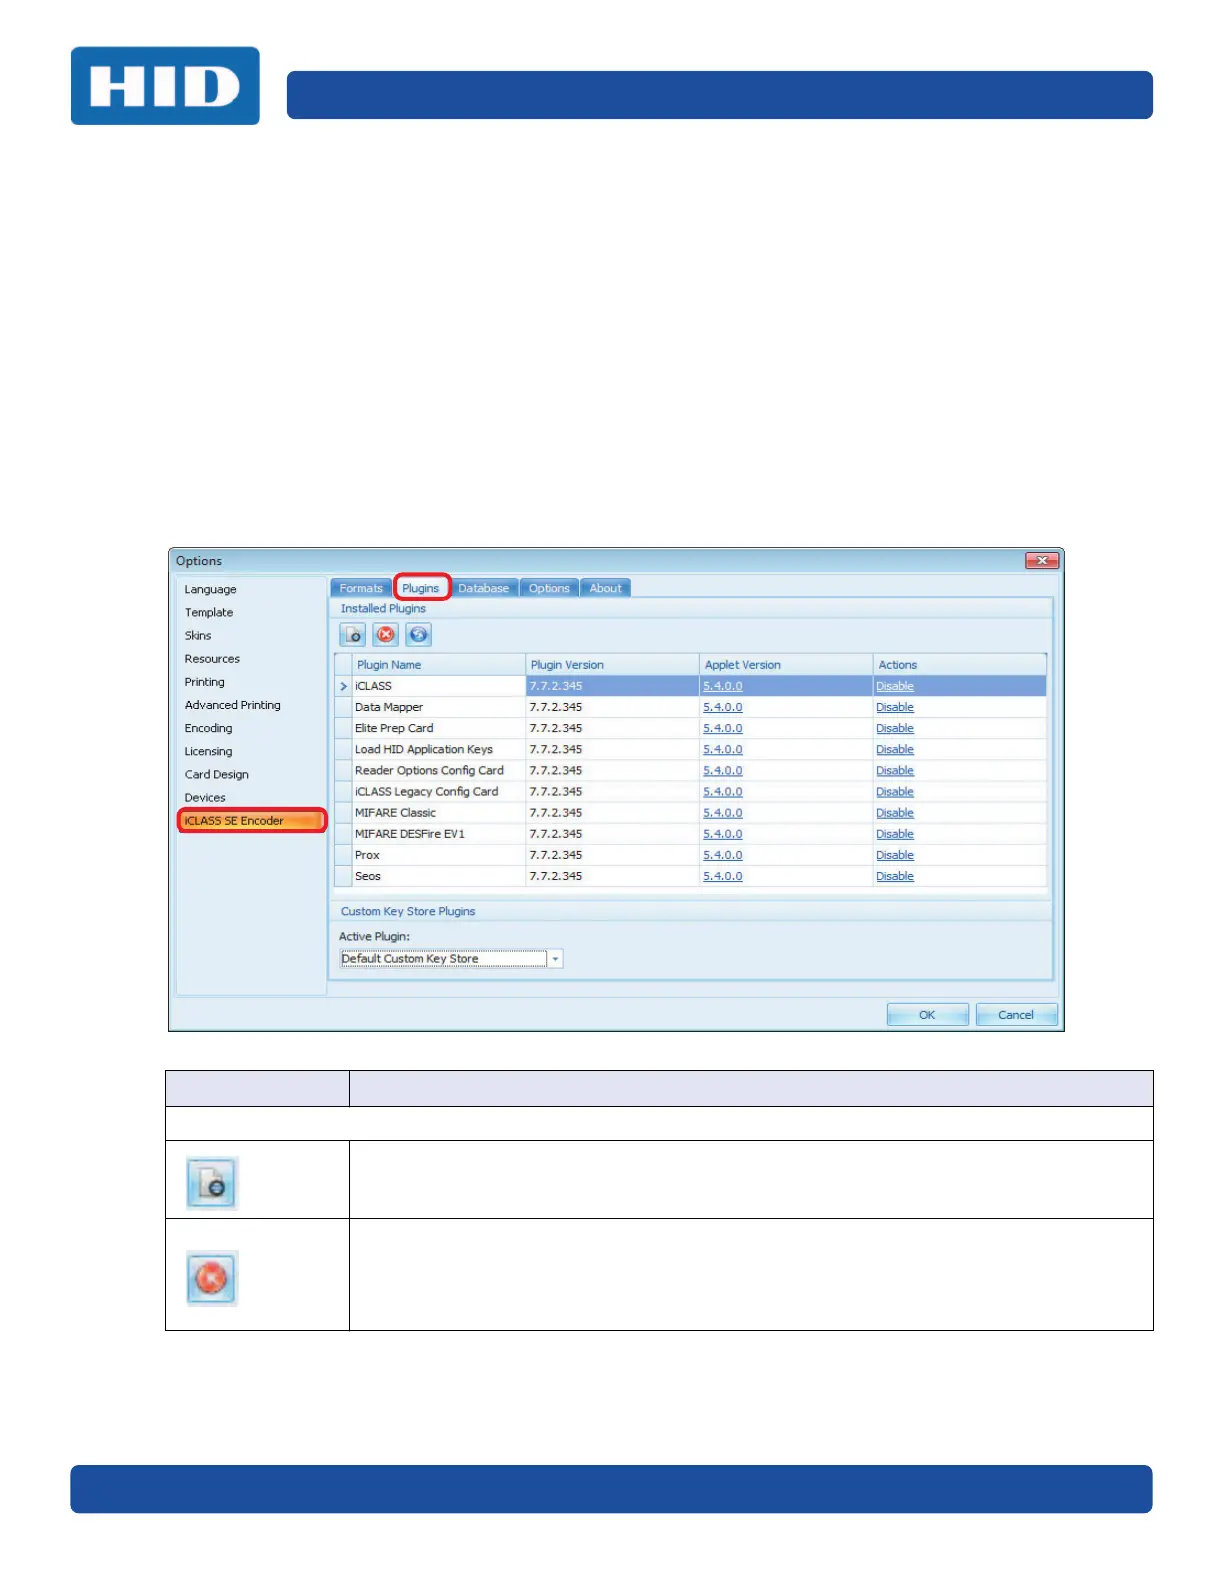Open applet version 5.4.0.0 link for iCLASS

[723, 686]
